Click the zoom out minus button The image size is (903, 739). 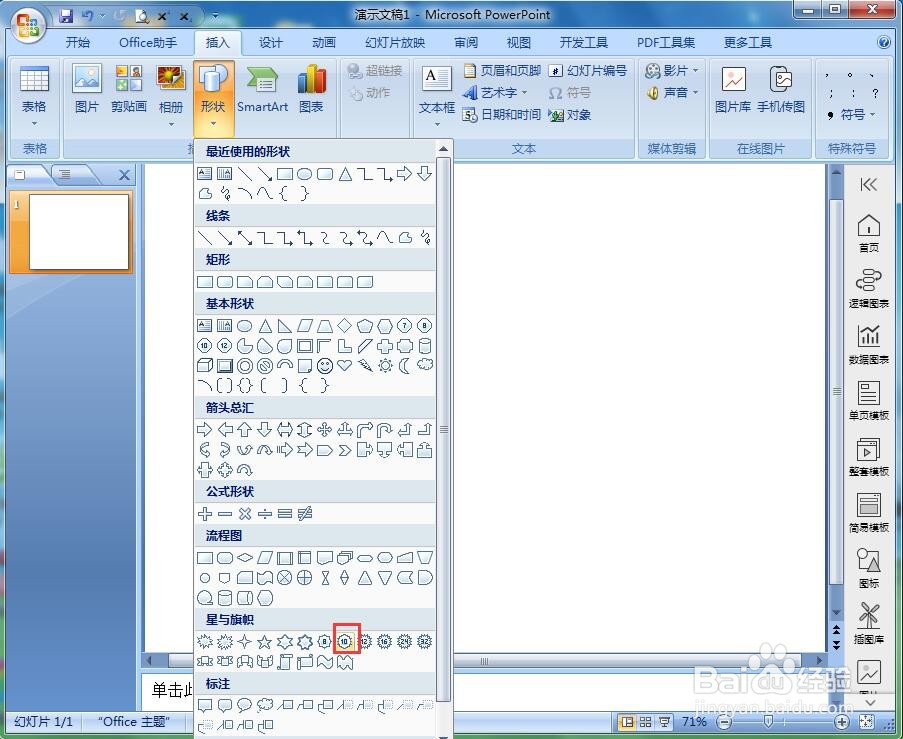click(x=725, y=722)
